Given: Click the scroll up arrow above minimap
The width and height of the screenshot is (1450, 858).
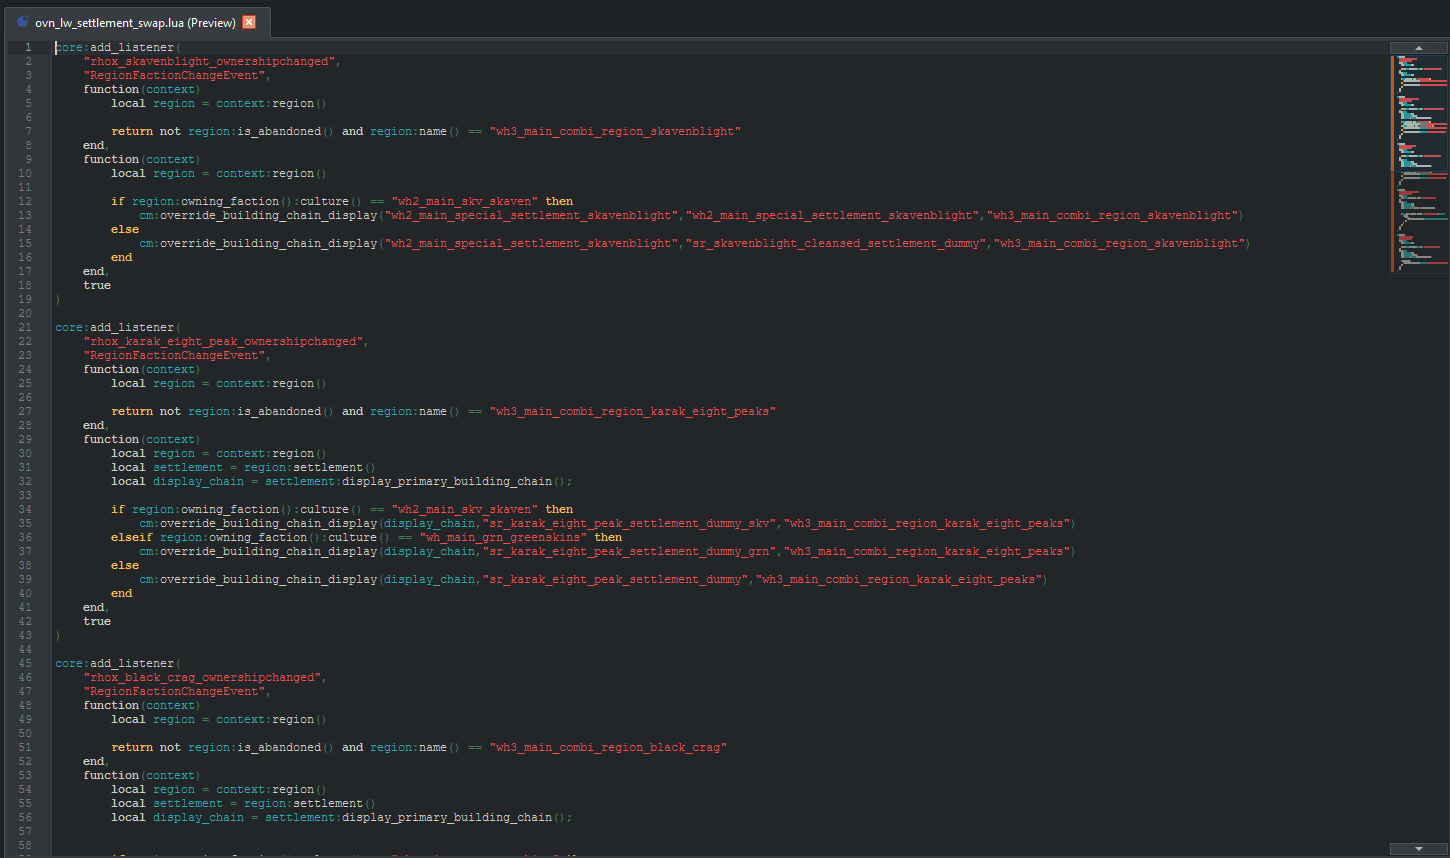Looking at the screenshot, I should 1418,47.
